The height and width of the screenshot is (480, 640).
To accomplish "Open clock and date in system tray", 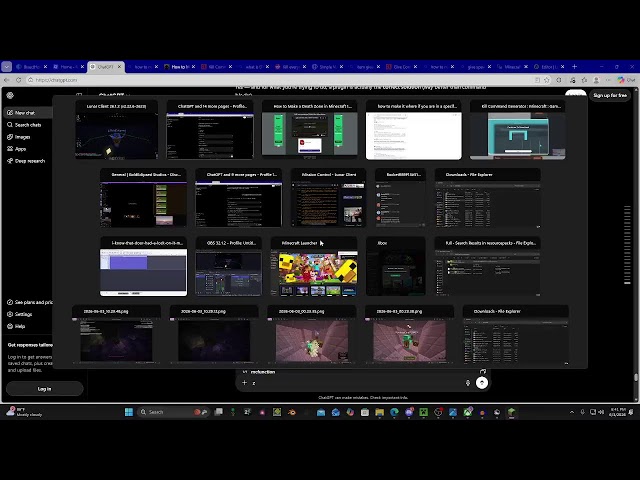I will (x=617, y=412).
